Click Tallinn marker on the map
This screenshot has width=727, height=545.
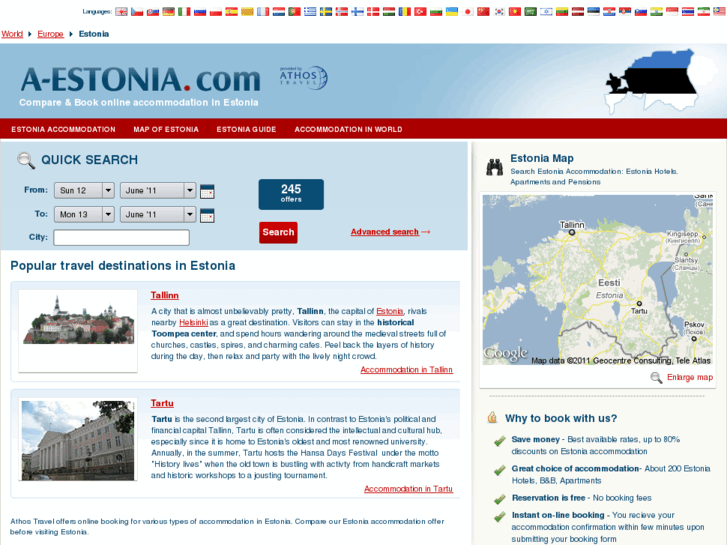click(x=572, y=232)
